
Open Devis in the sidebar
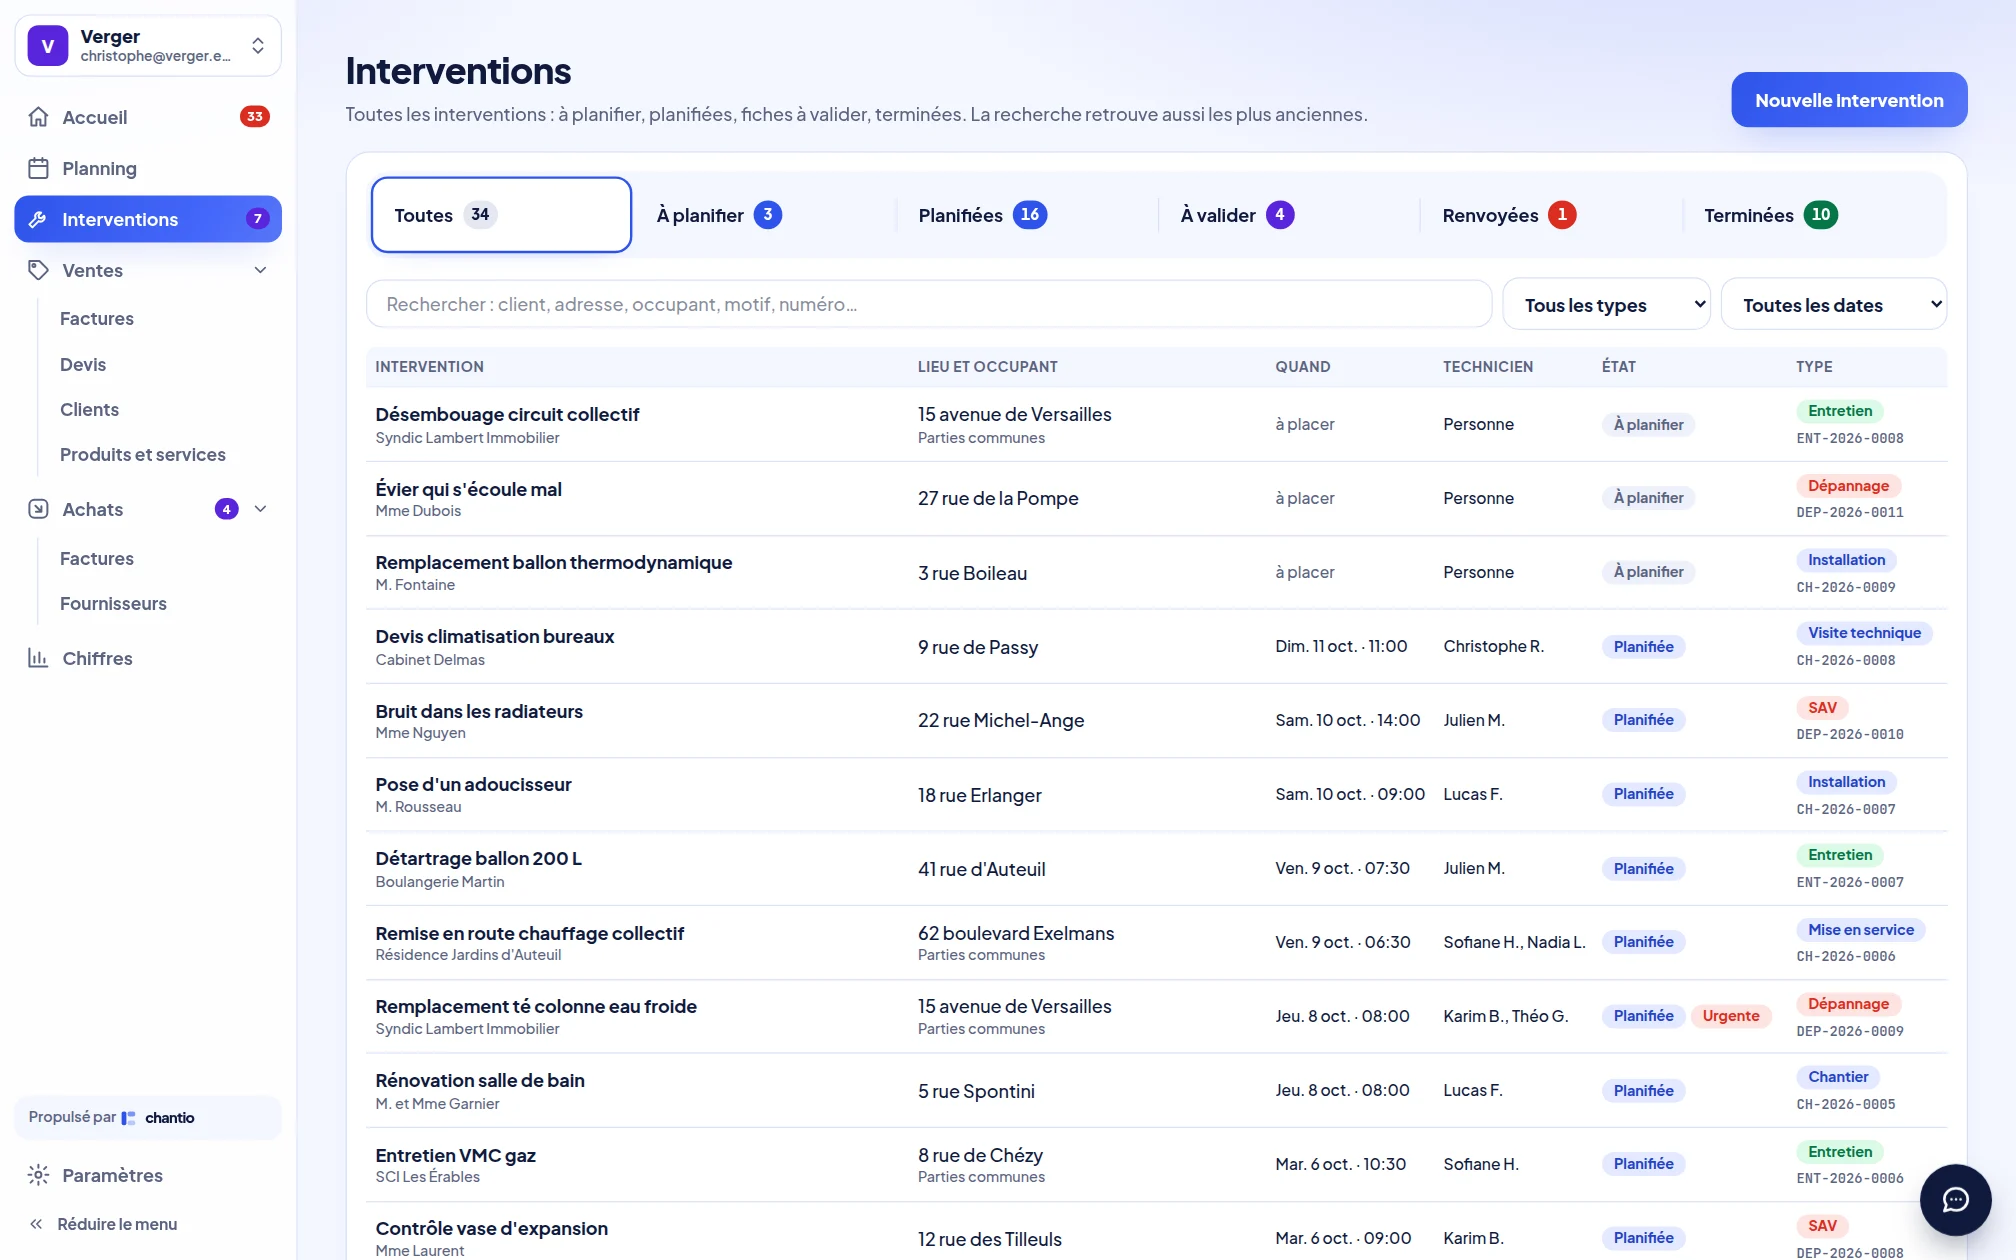[83, 364]
